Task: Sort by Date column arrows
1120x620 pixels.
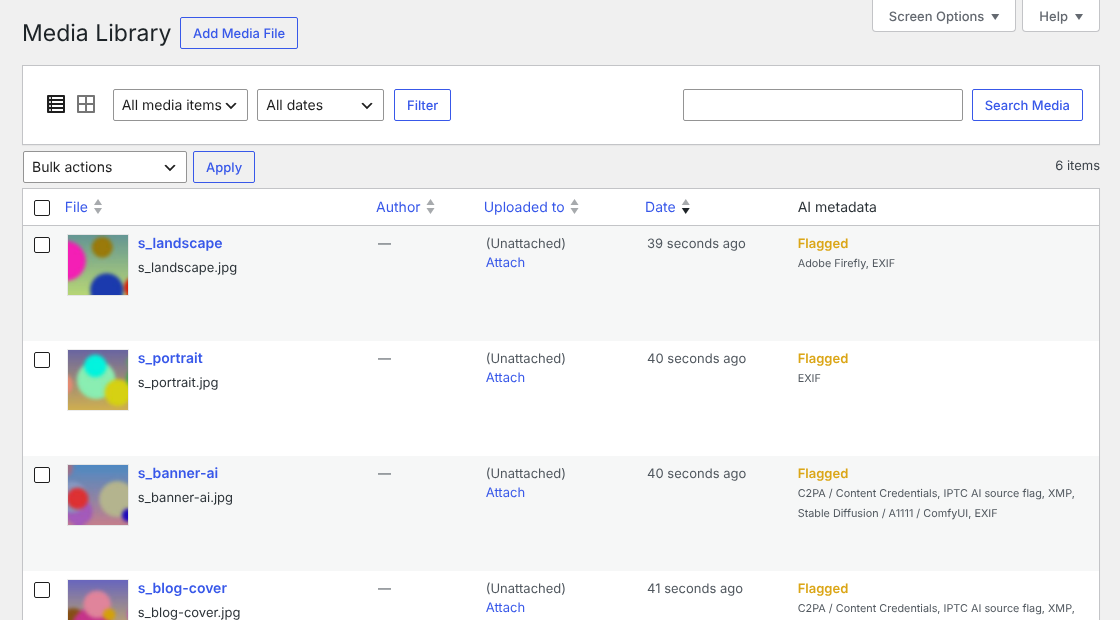Action: point(686,207)
